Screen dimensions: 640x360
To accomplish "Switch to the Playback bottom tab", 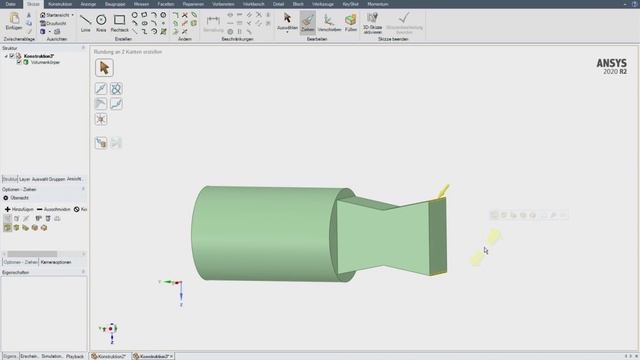I will point(75,356).
